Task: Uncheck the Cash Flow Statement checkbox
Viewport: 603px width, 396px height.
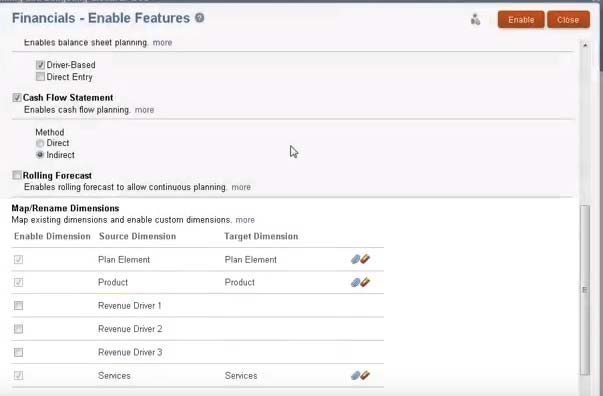Action: click(x=17, y=98)
